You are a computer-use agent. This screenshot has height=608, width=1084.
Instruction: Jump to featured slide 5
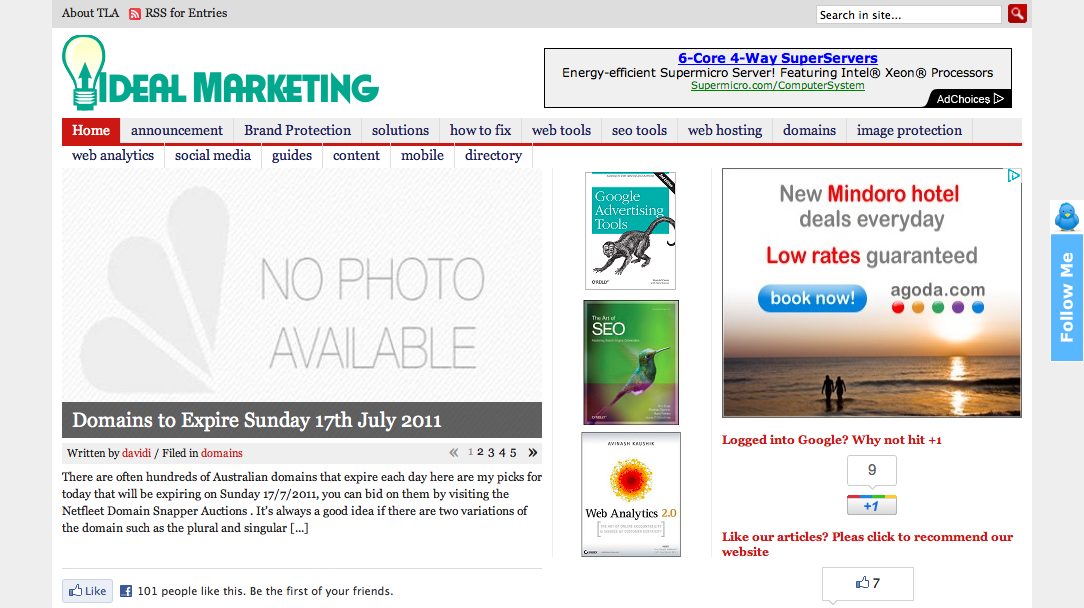tap(513, 452)
